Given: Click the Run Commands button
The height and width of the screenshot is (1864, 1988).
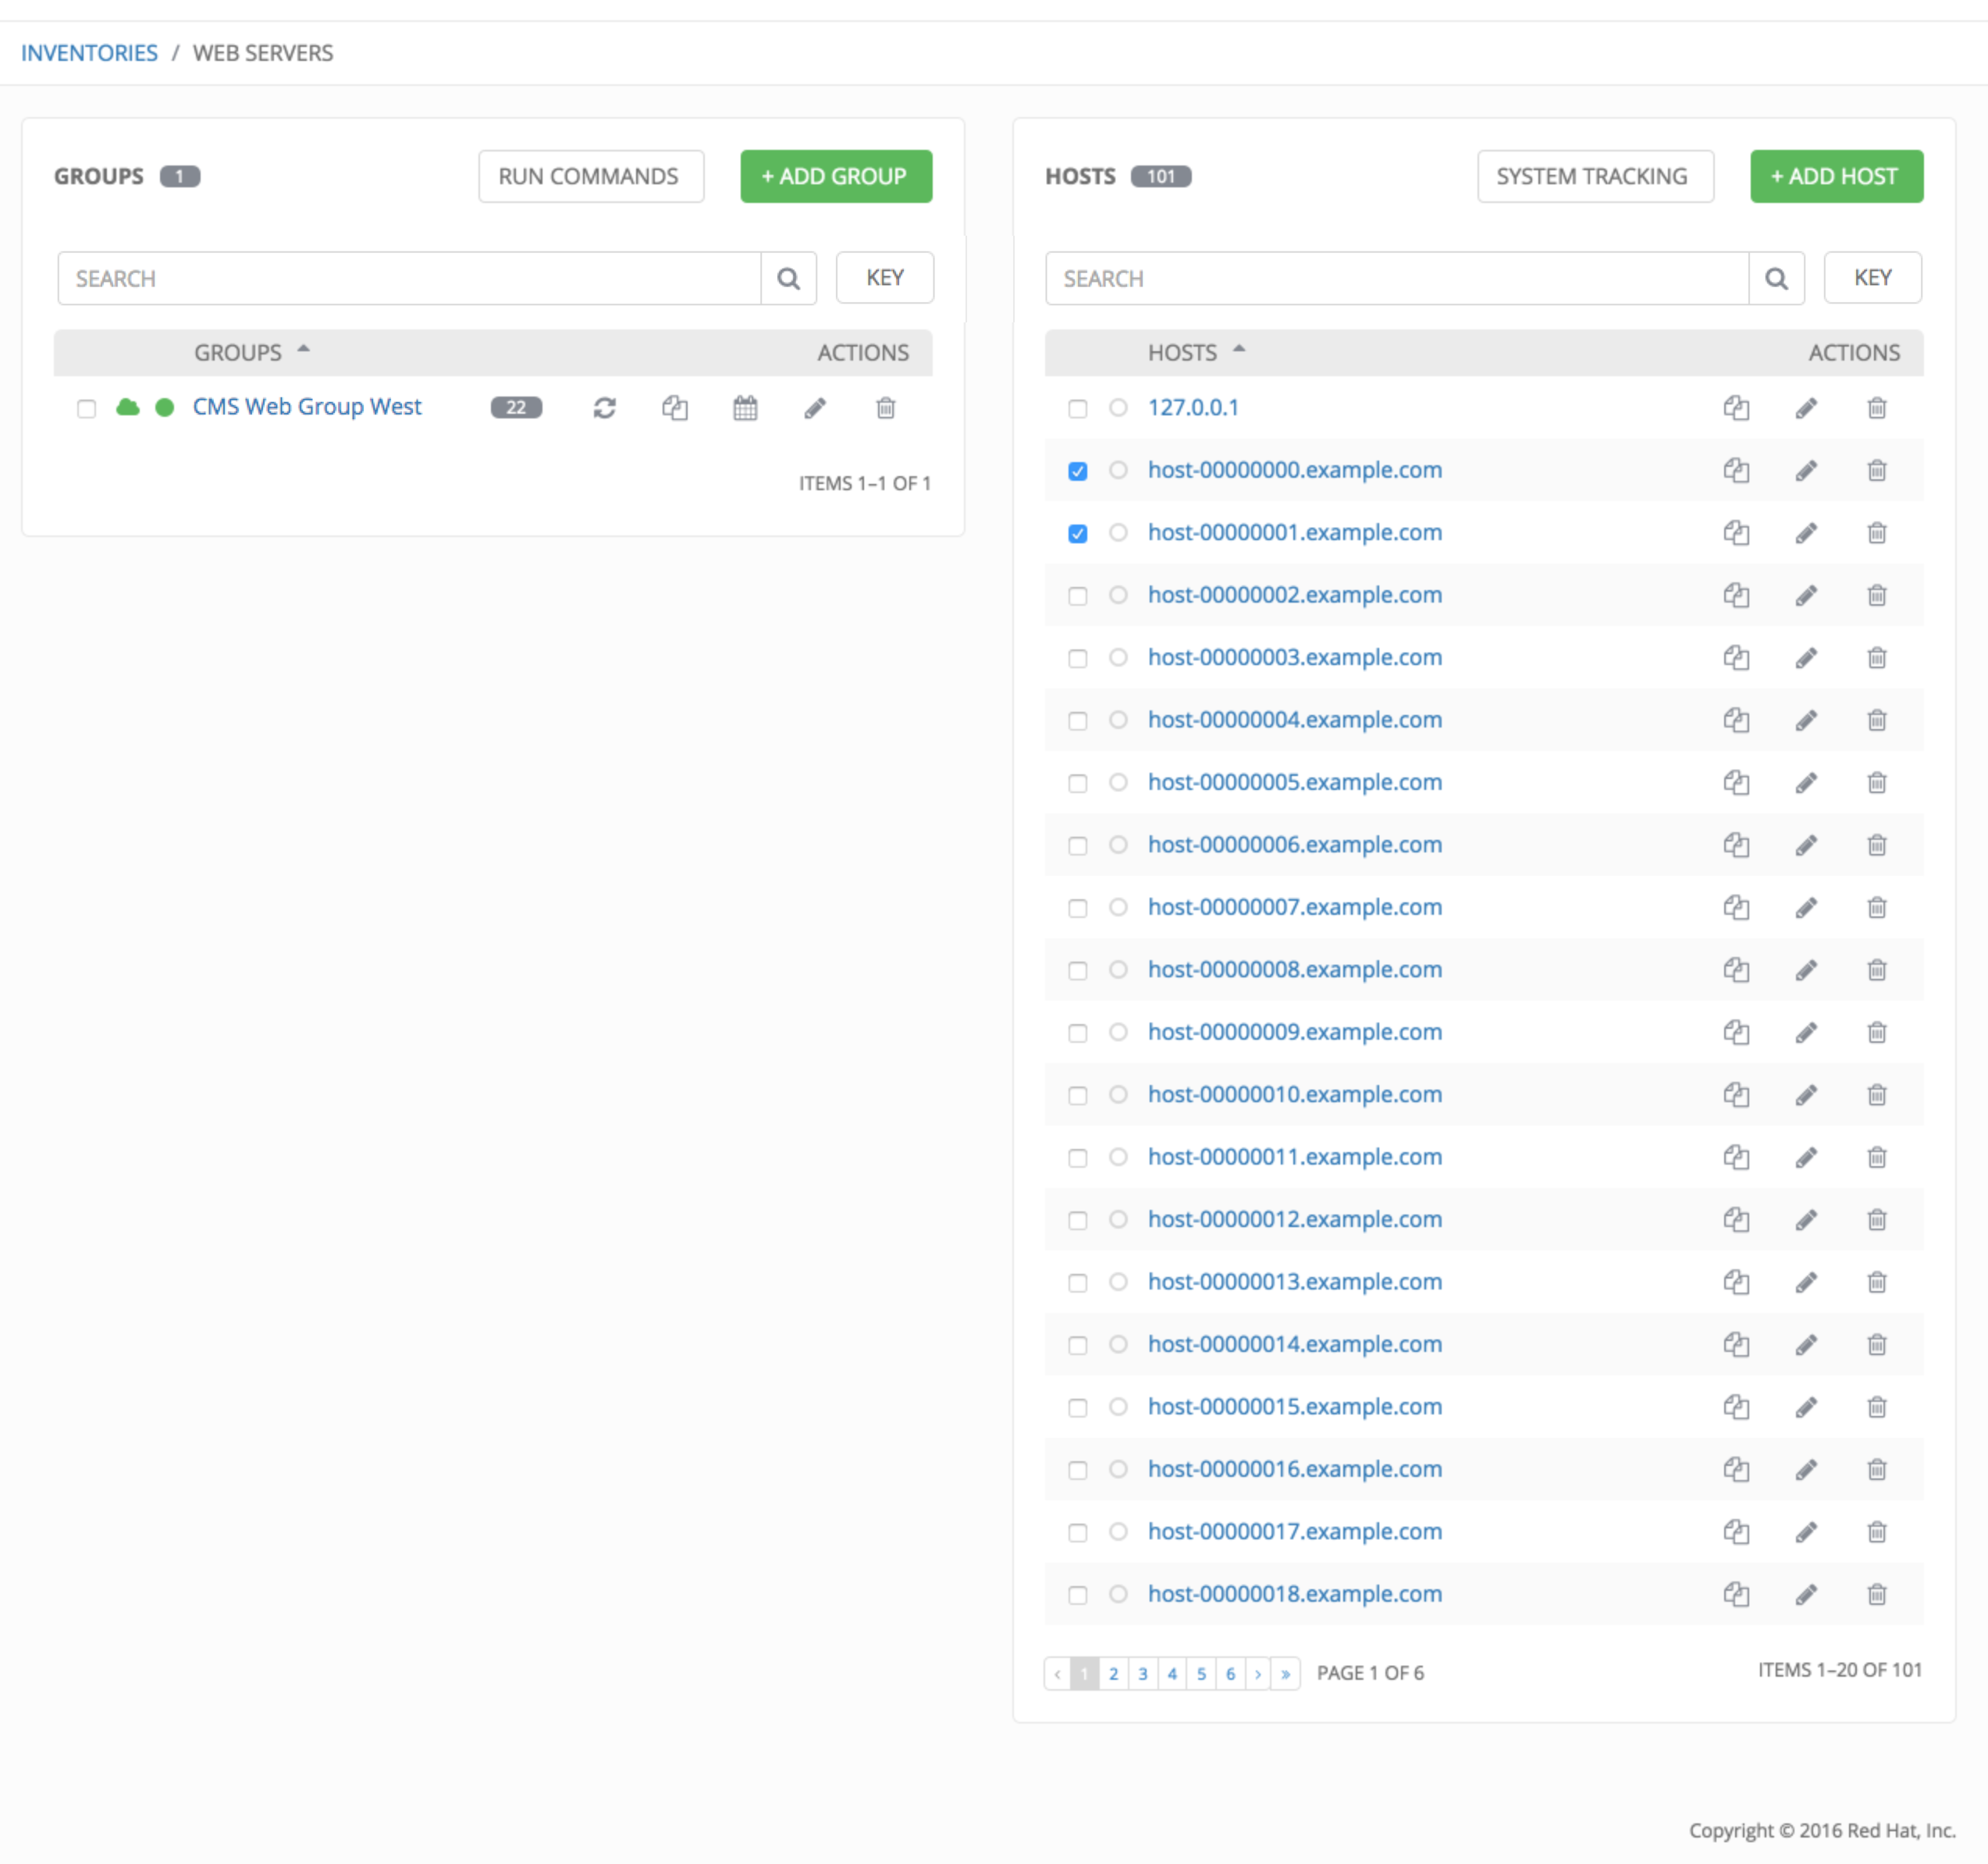Looking at the screenshot, I should [x=590, y=177].
